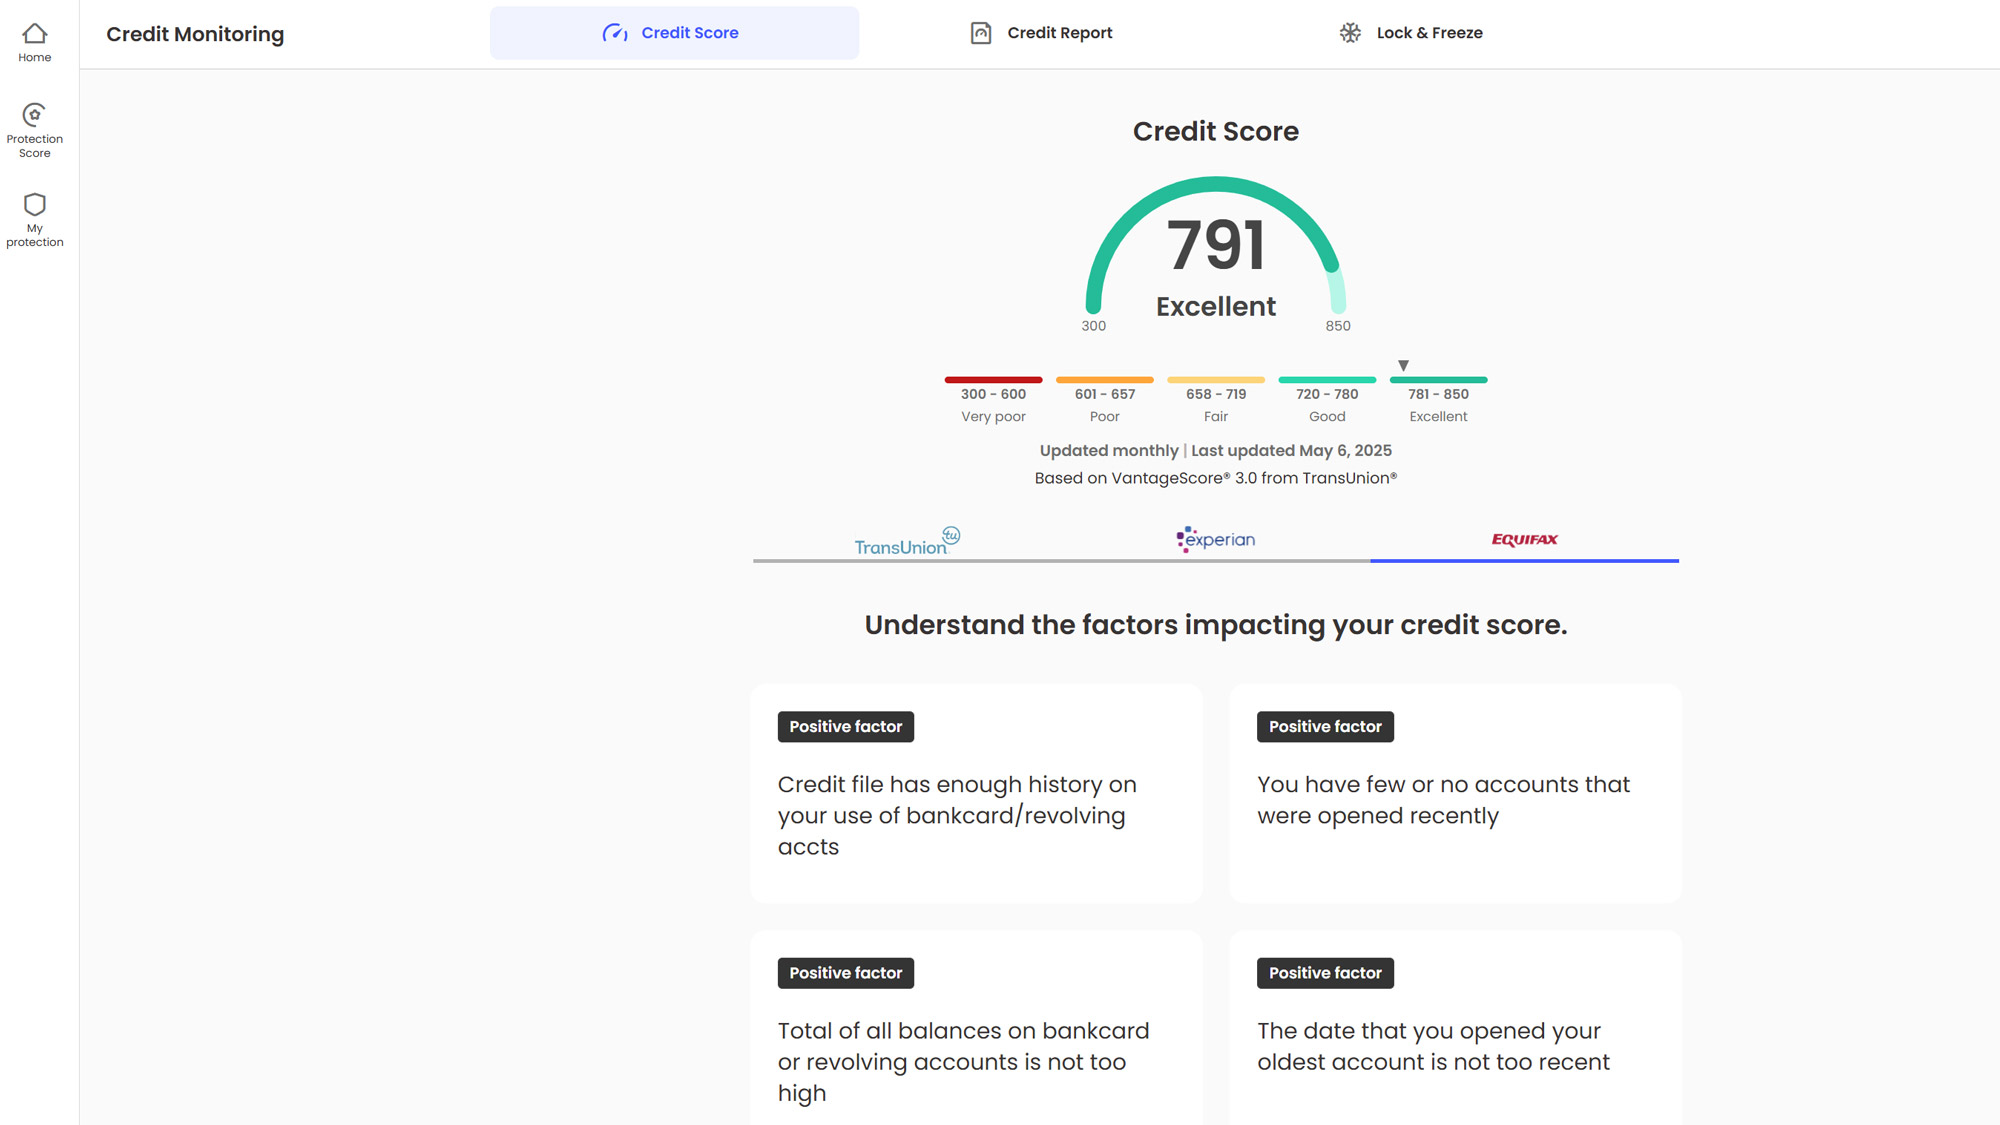Open the Lock & Freeze tab label

(1429, 33)
